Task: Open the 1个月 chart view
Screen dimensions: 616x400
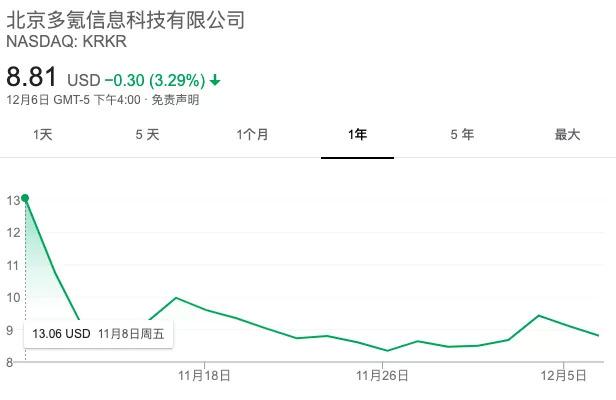Action: pyautogui.click(x=252, y=135)
